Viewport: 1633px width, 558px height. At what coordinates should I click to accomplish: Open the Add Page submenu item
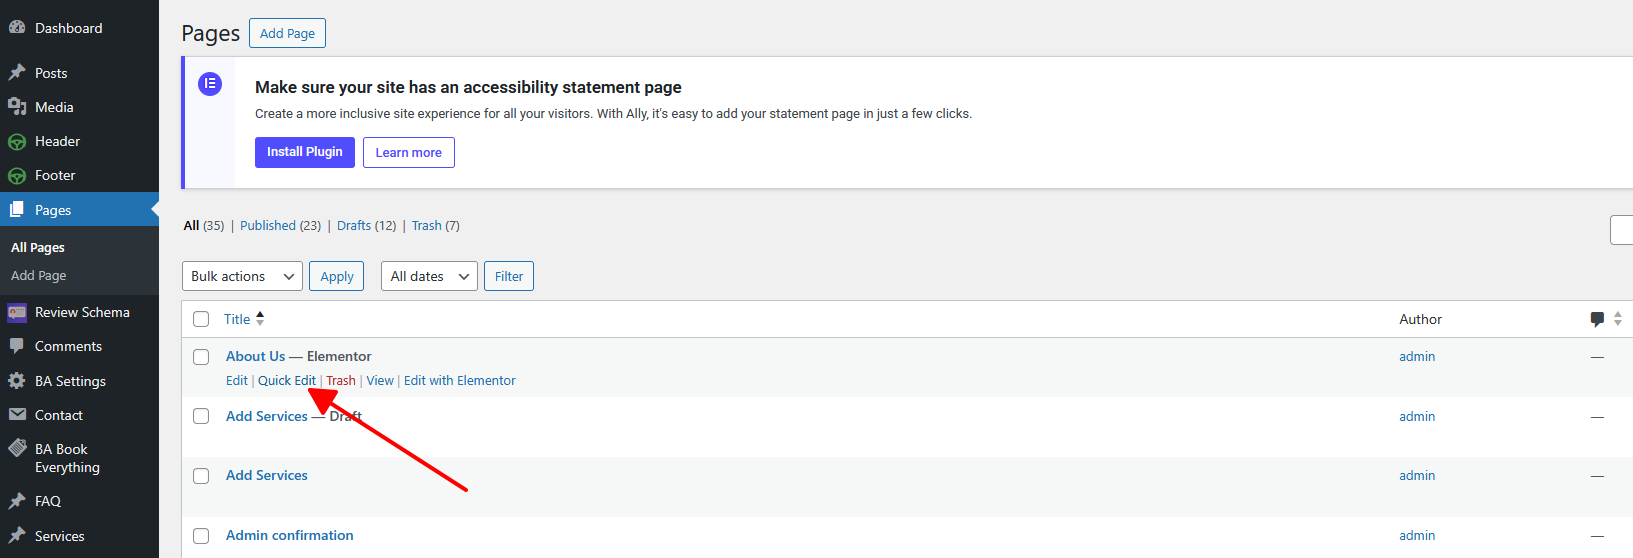[39, 275]
